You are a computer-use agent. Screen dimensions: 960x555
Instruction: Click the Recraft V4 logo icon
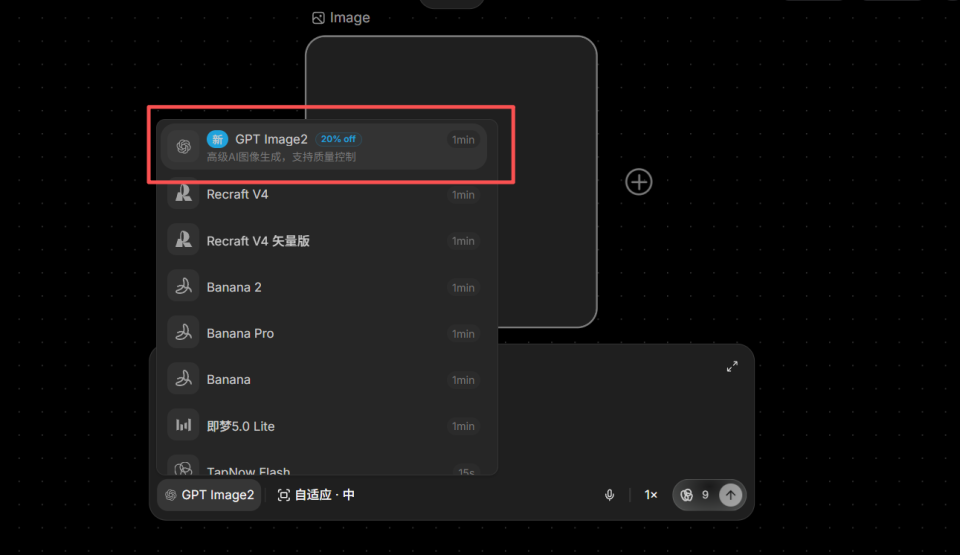[183, 194]
